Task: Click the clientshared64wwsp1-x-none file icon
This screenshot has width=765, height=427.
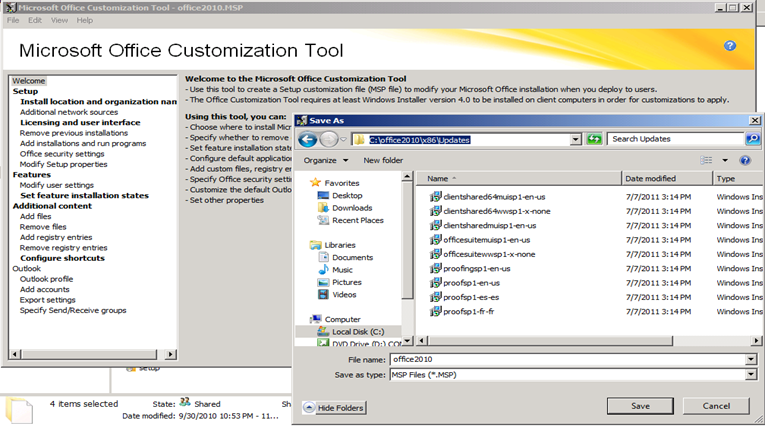Action: pos(435,211)
